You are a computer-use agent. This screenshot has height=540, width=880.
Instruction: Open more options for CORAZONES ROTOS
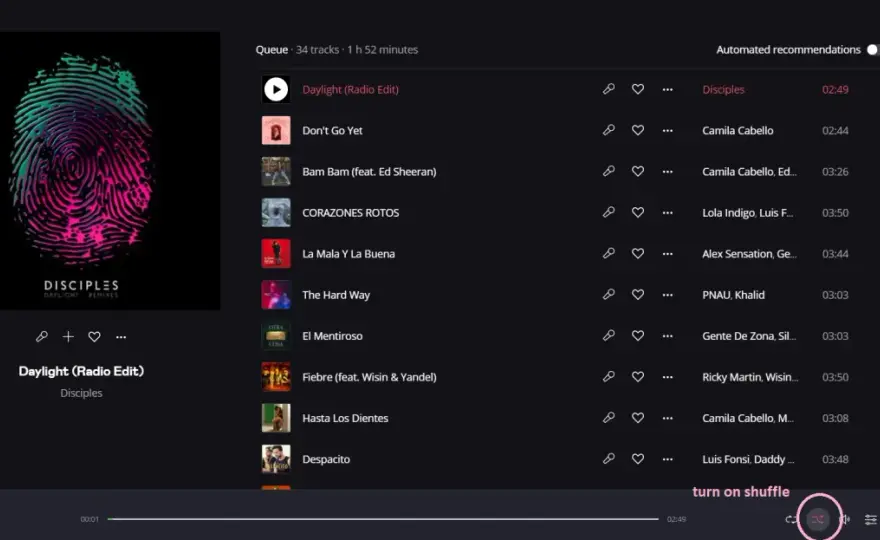pos(667,213)
